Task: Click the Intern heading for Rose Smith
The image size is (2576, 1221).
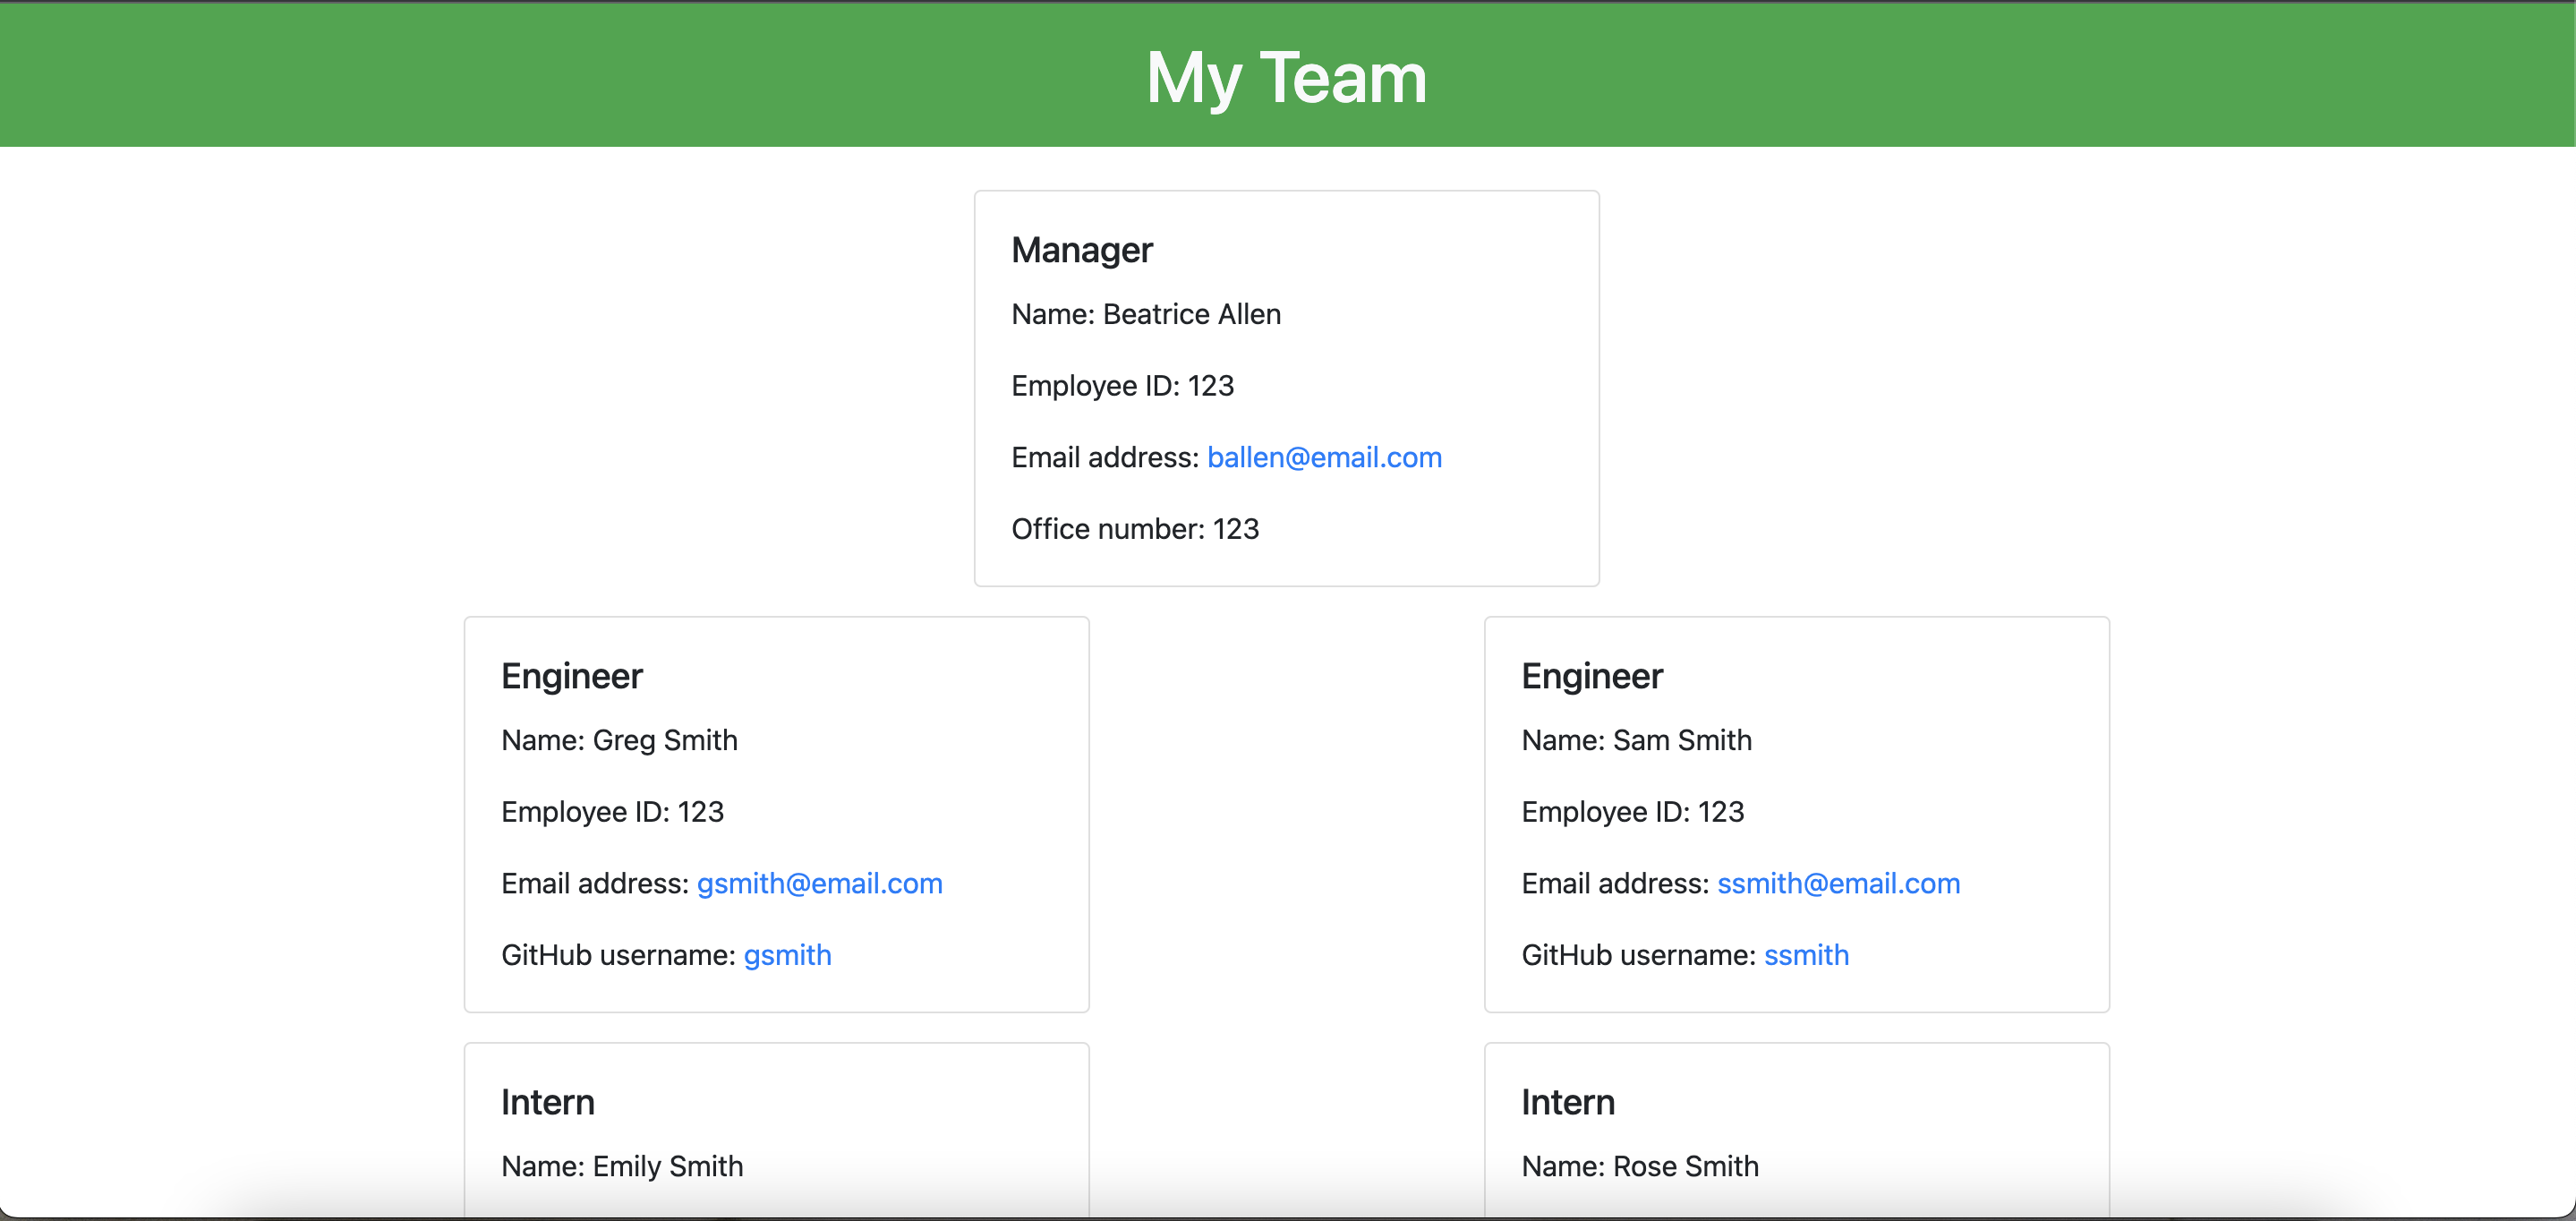Action: (1567, 1101)
